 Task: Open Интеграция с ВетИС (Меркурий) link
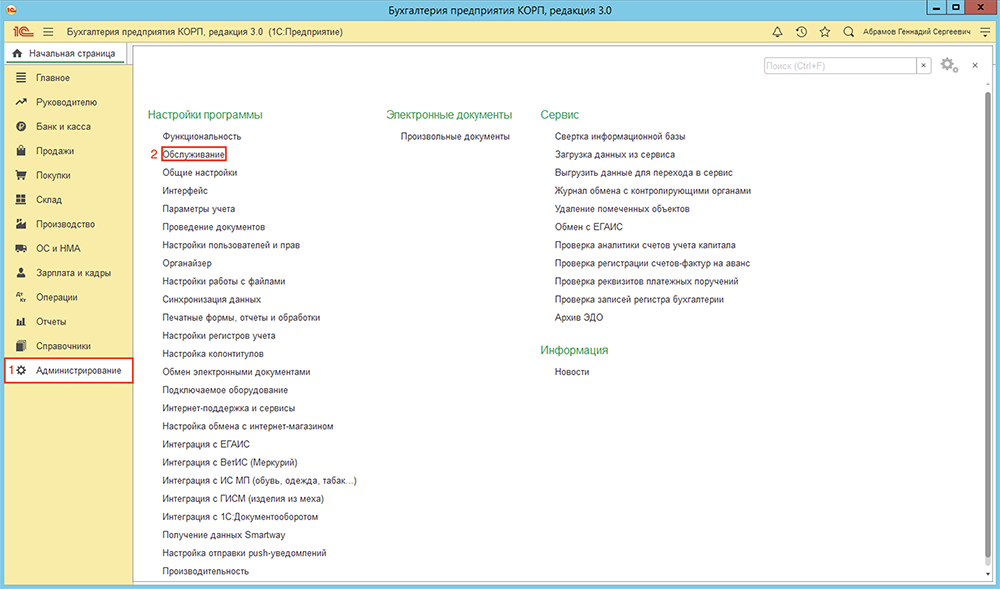coord(230,462)
